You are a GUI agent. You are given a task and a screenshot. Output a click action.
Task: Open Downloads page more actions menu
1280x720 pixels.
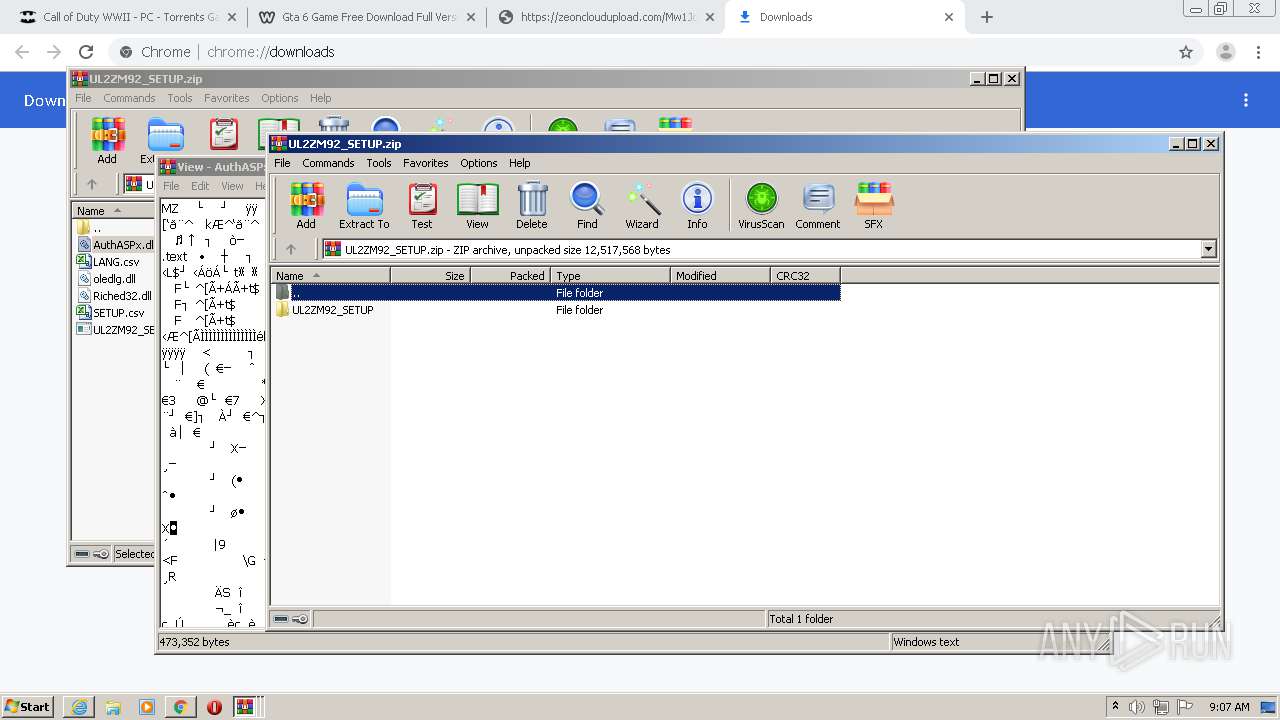coord(1246,100)
